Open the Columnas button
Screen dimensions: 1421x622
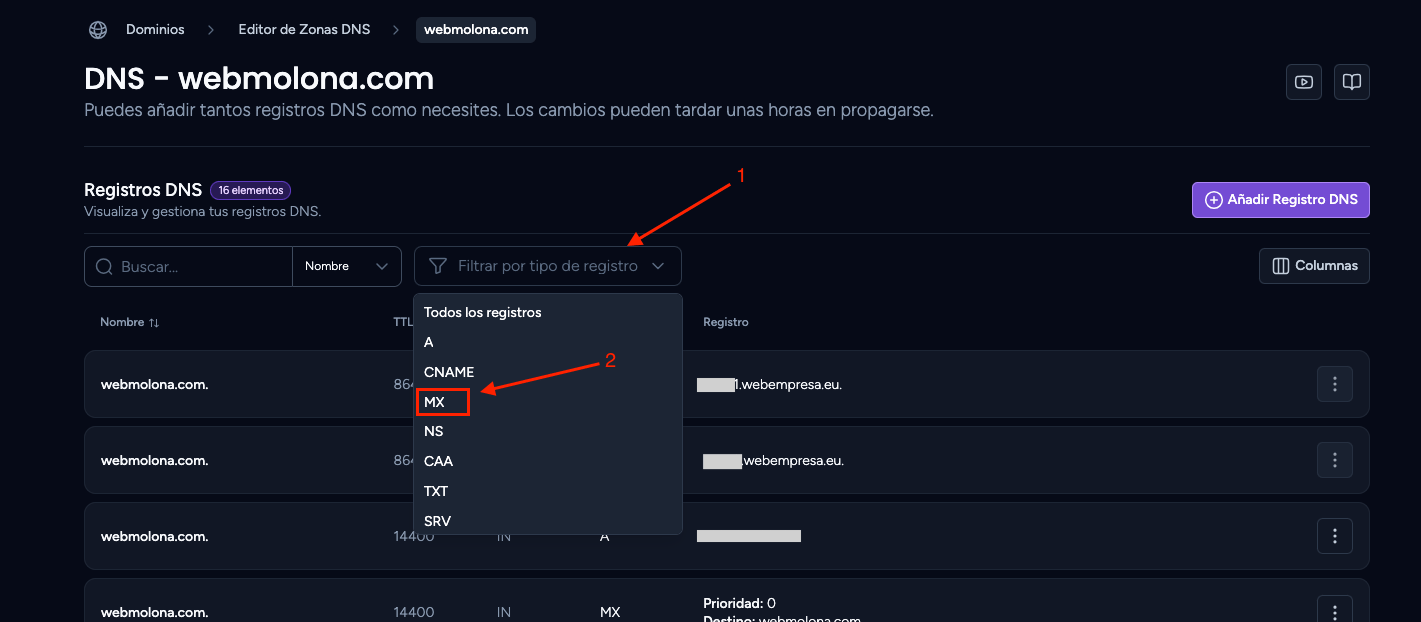pos(1314,266)
